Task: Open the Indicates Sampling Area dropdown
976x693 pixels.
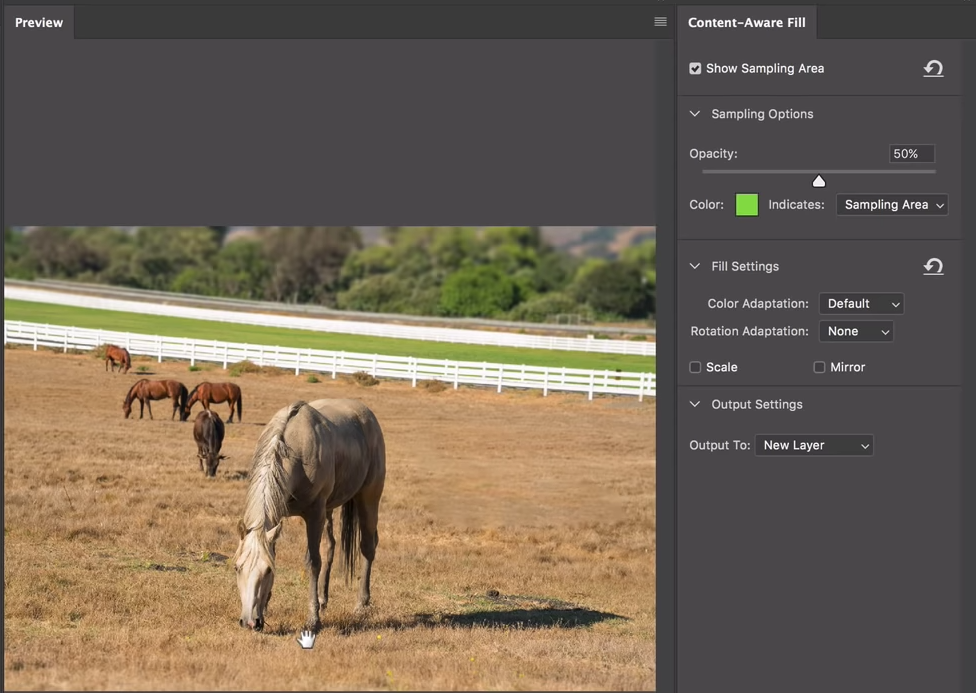Action: pyautogui.click(x=891, y=205)
